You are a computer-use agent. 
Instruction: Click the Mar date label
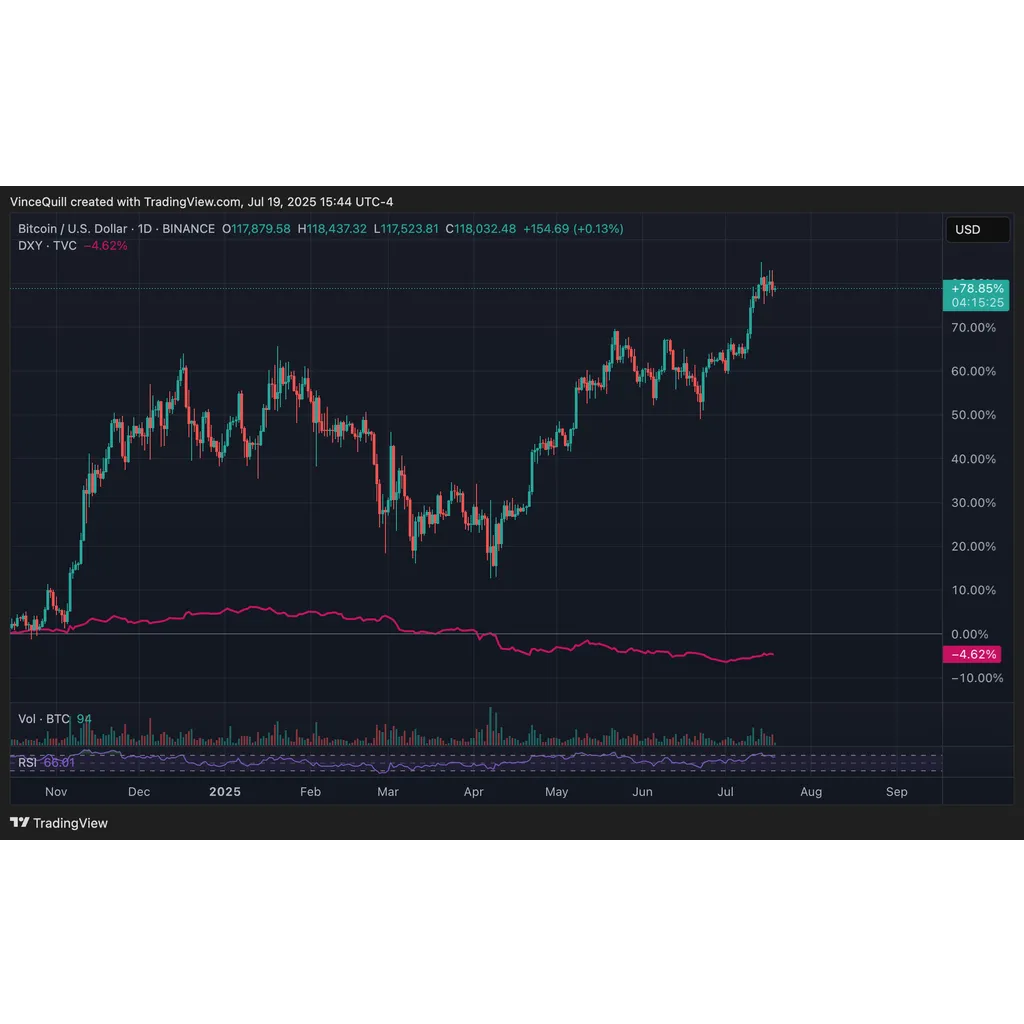(387, 792)
